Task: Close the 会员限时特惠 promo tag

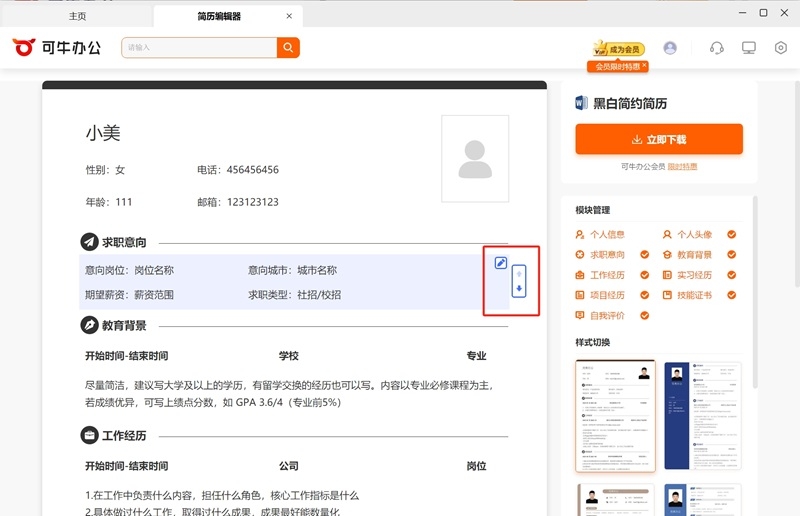Action: 644,65
